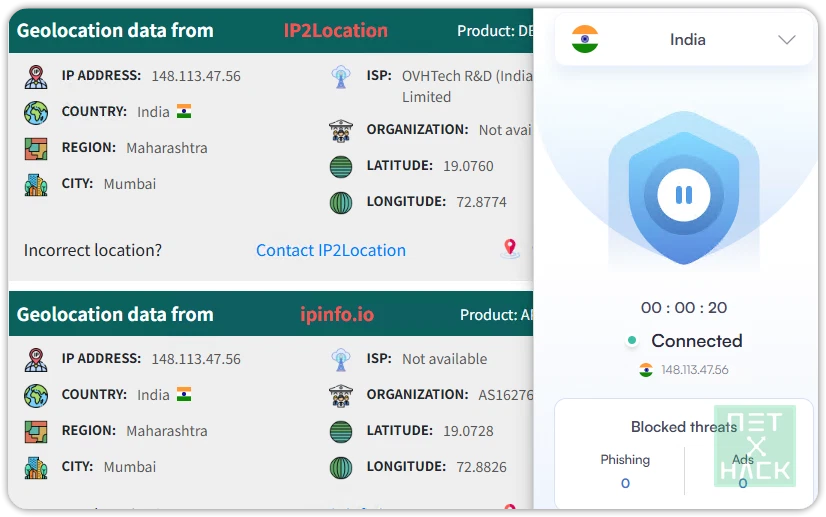Click the latitude globe icon in IP2Location
This screenshot has height=517, width=826.
coord(341,167)
